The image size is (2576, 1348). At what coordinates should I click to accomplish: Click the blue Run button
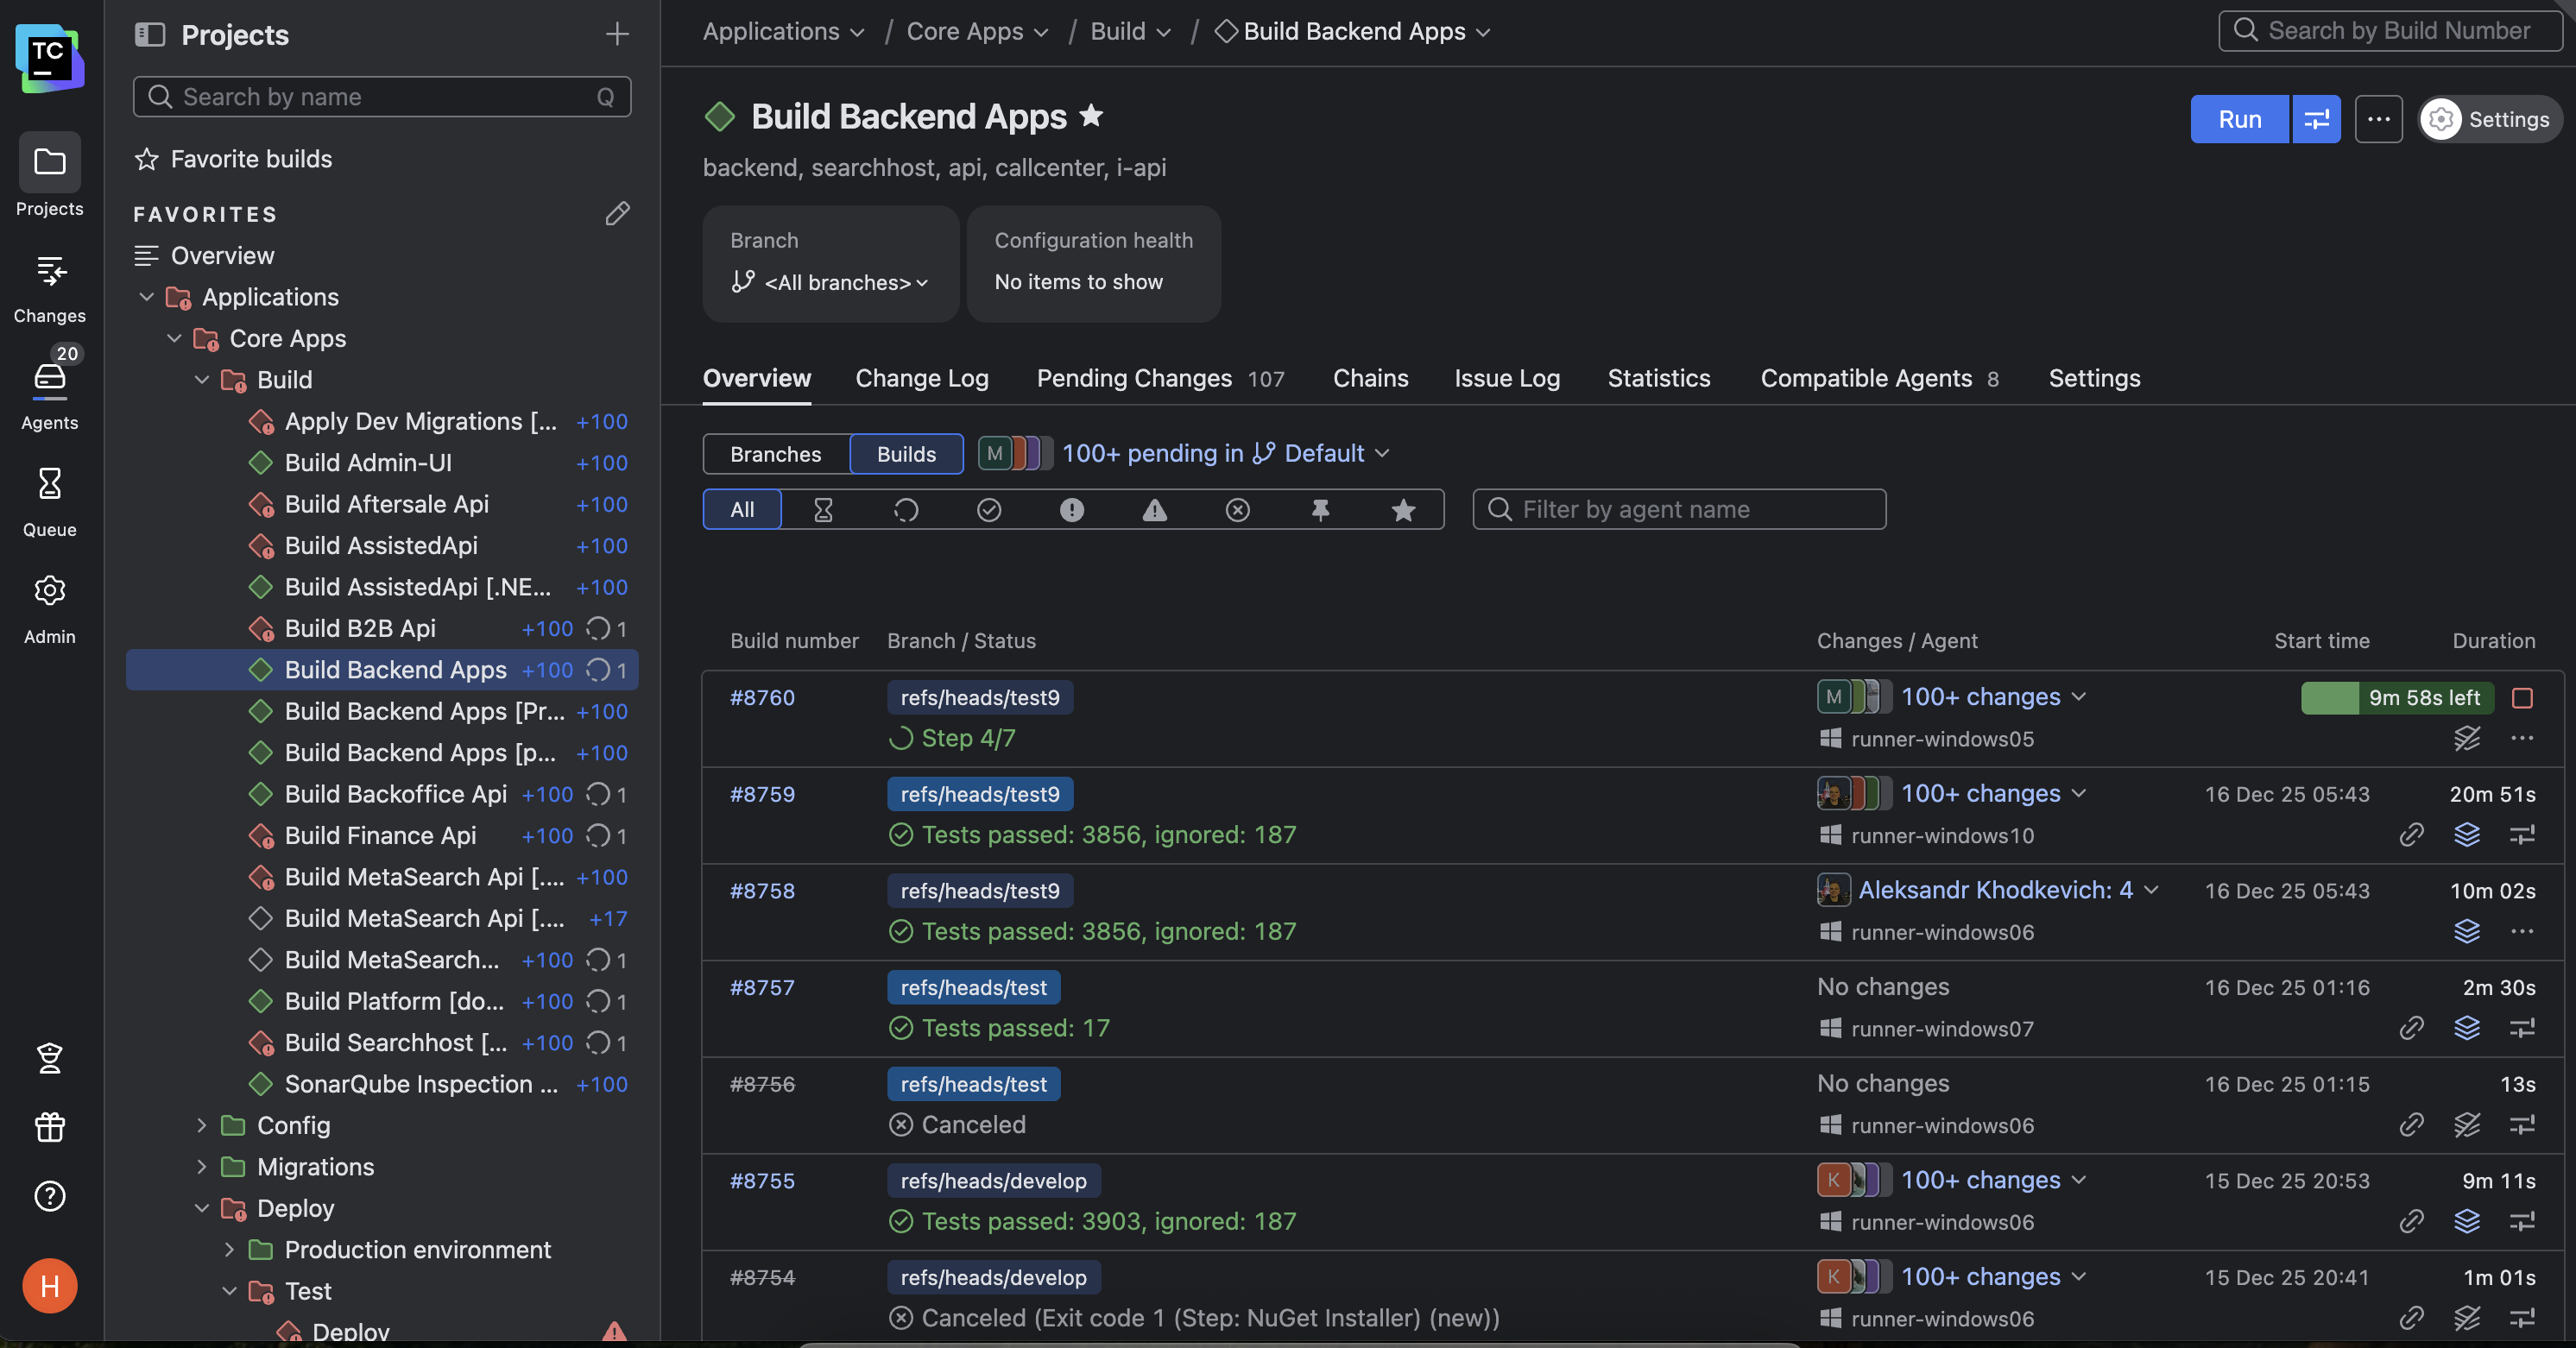(x=2238, y=119)
